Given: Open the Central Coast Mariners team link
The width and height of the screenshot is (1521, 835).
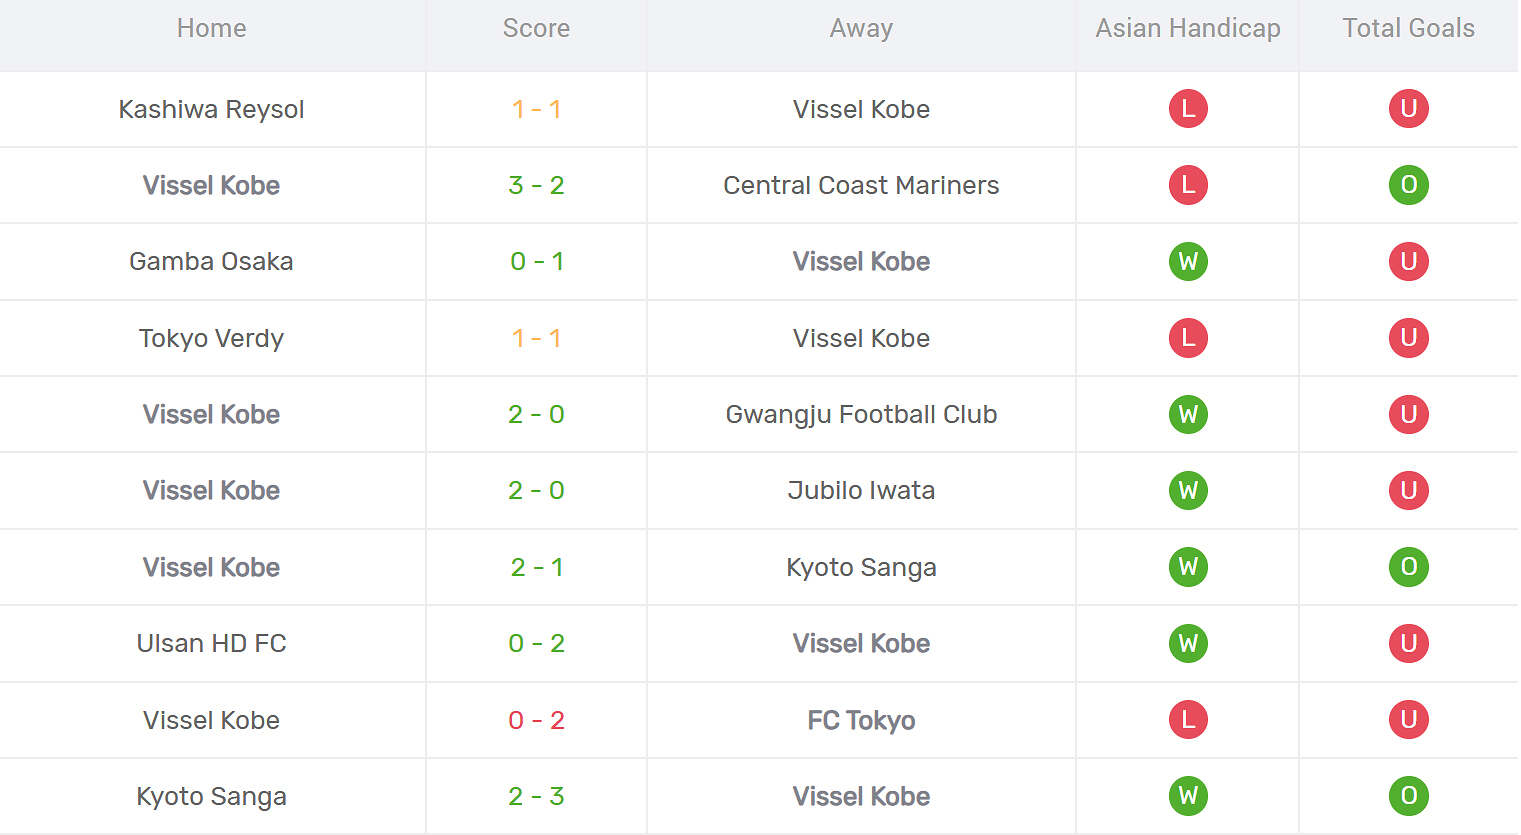Looking at the screenshot, I should pos(861,185).
